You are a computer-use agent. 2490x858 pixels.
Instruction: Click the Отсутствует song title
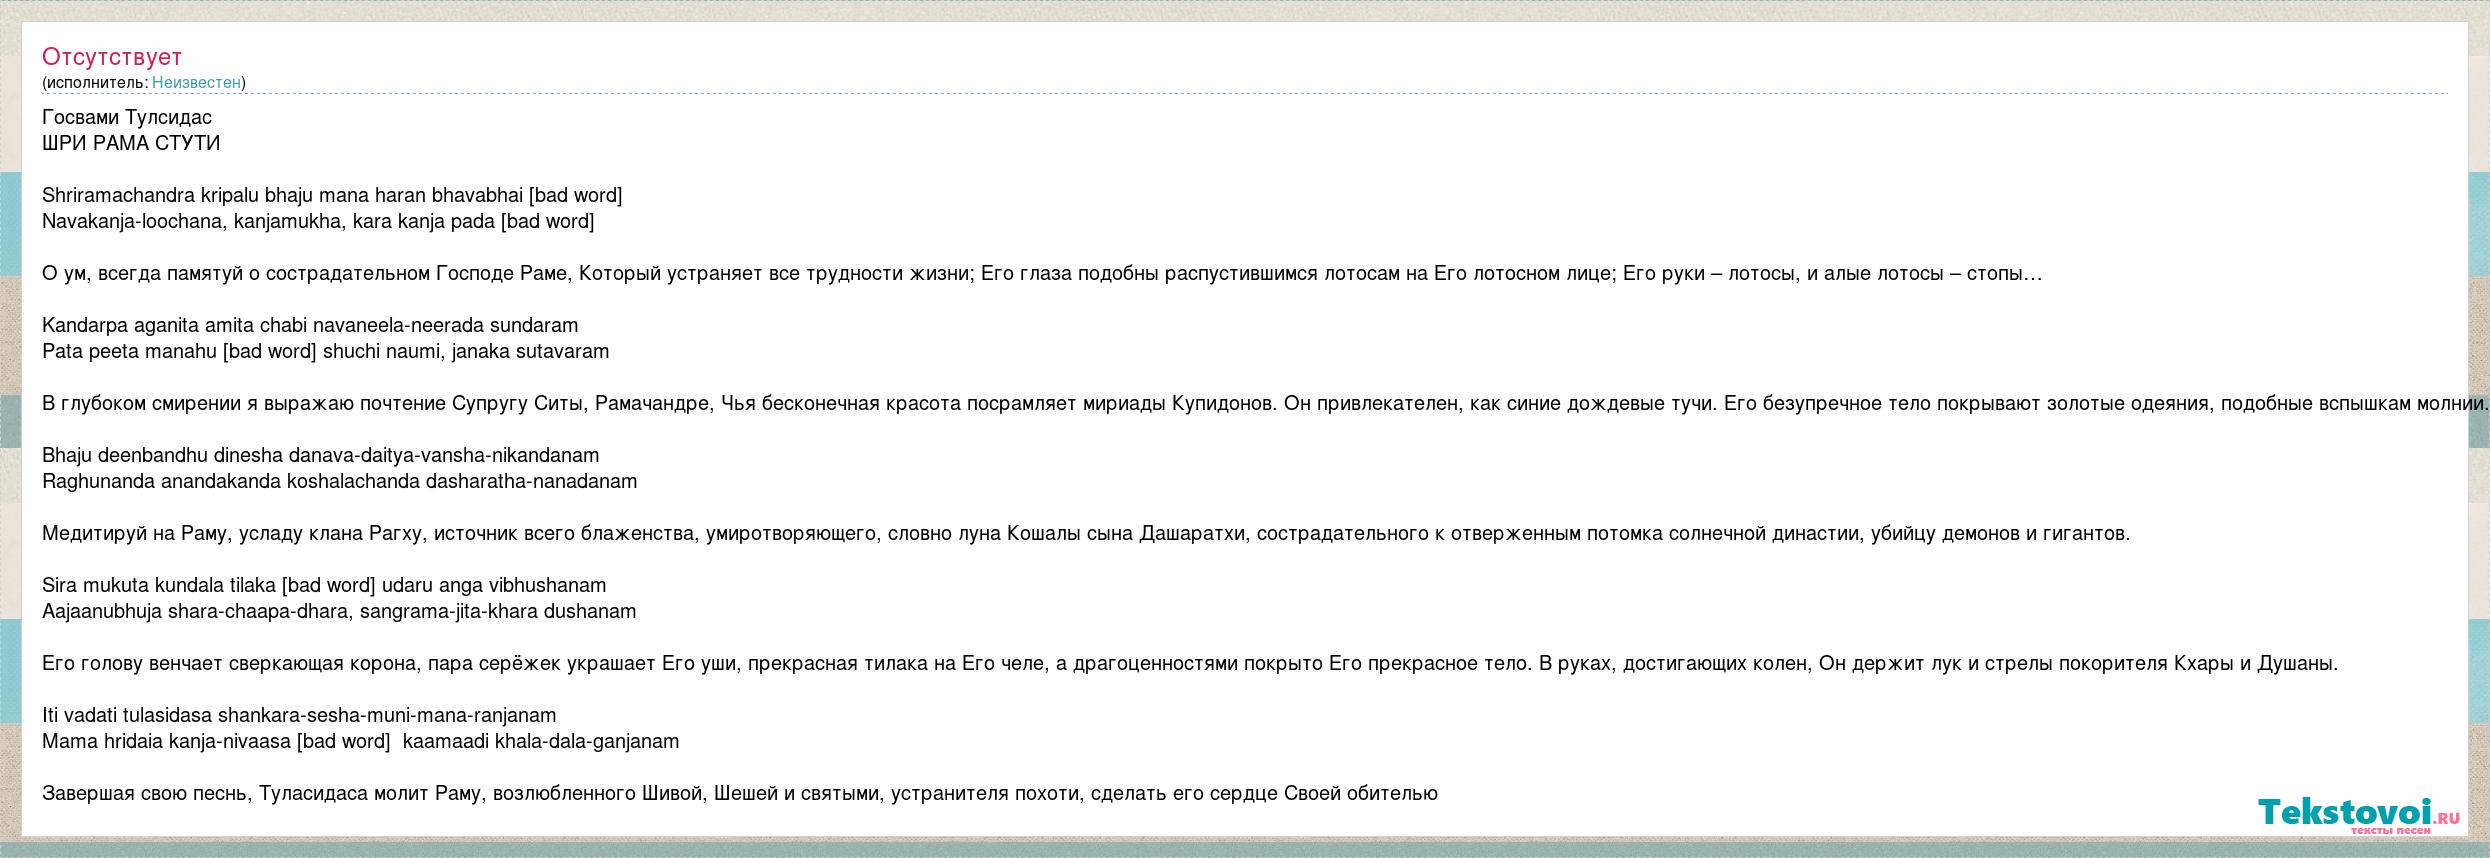112,57
